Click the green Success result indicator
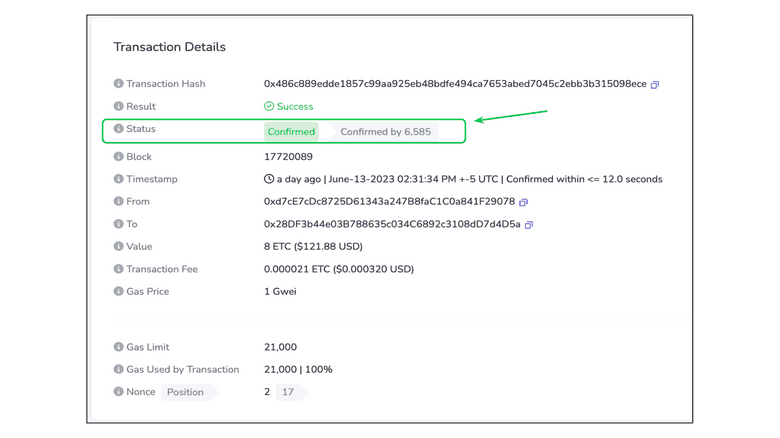Image resolution: width=780 pixels, height=438 pixels. [x=289, y=106]
